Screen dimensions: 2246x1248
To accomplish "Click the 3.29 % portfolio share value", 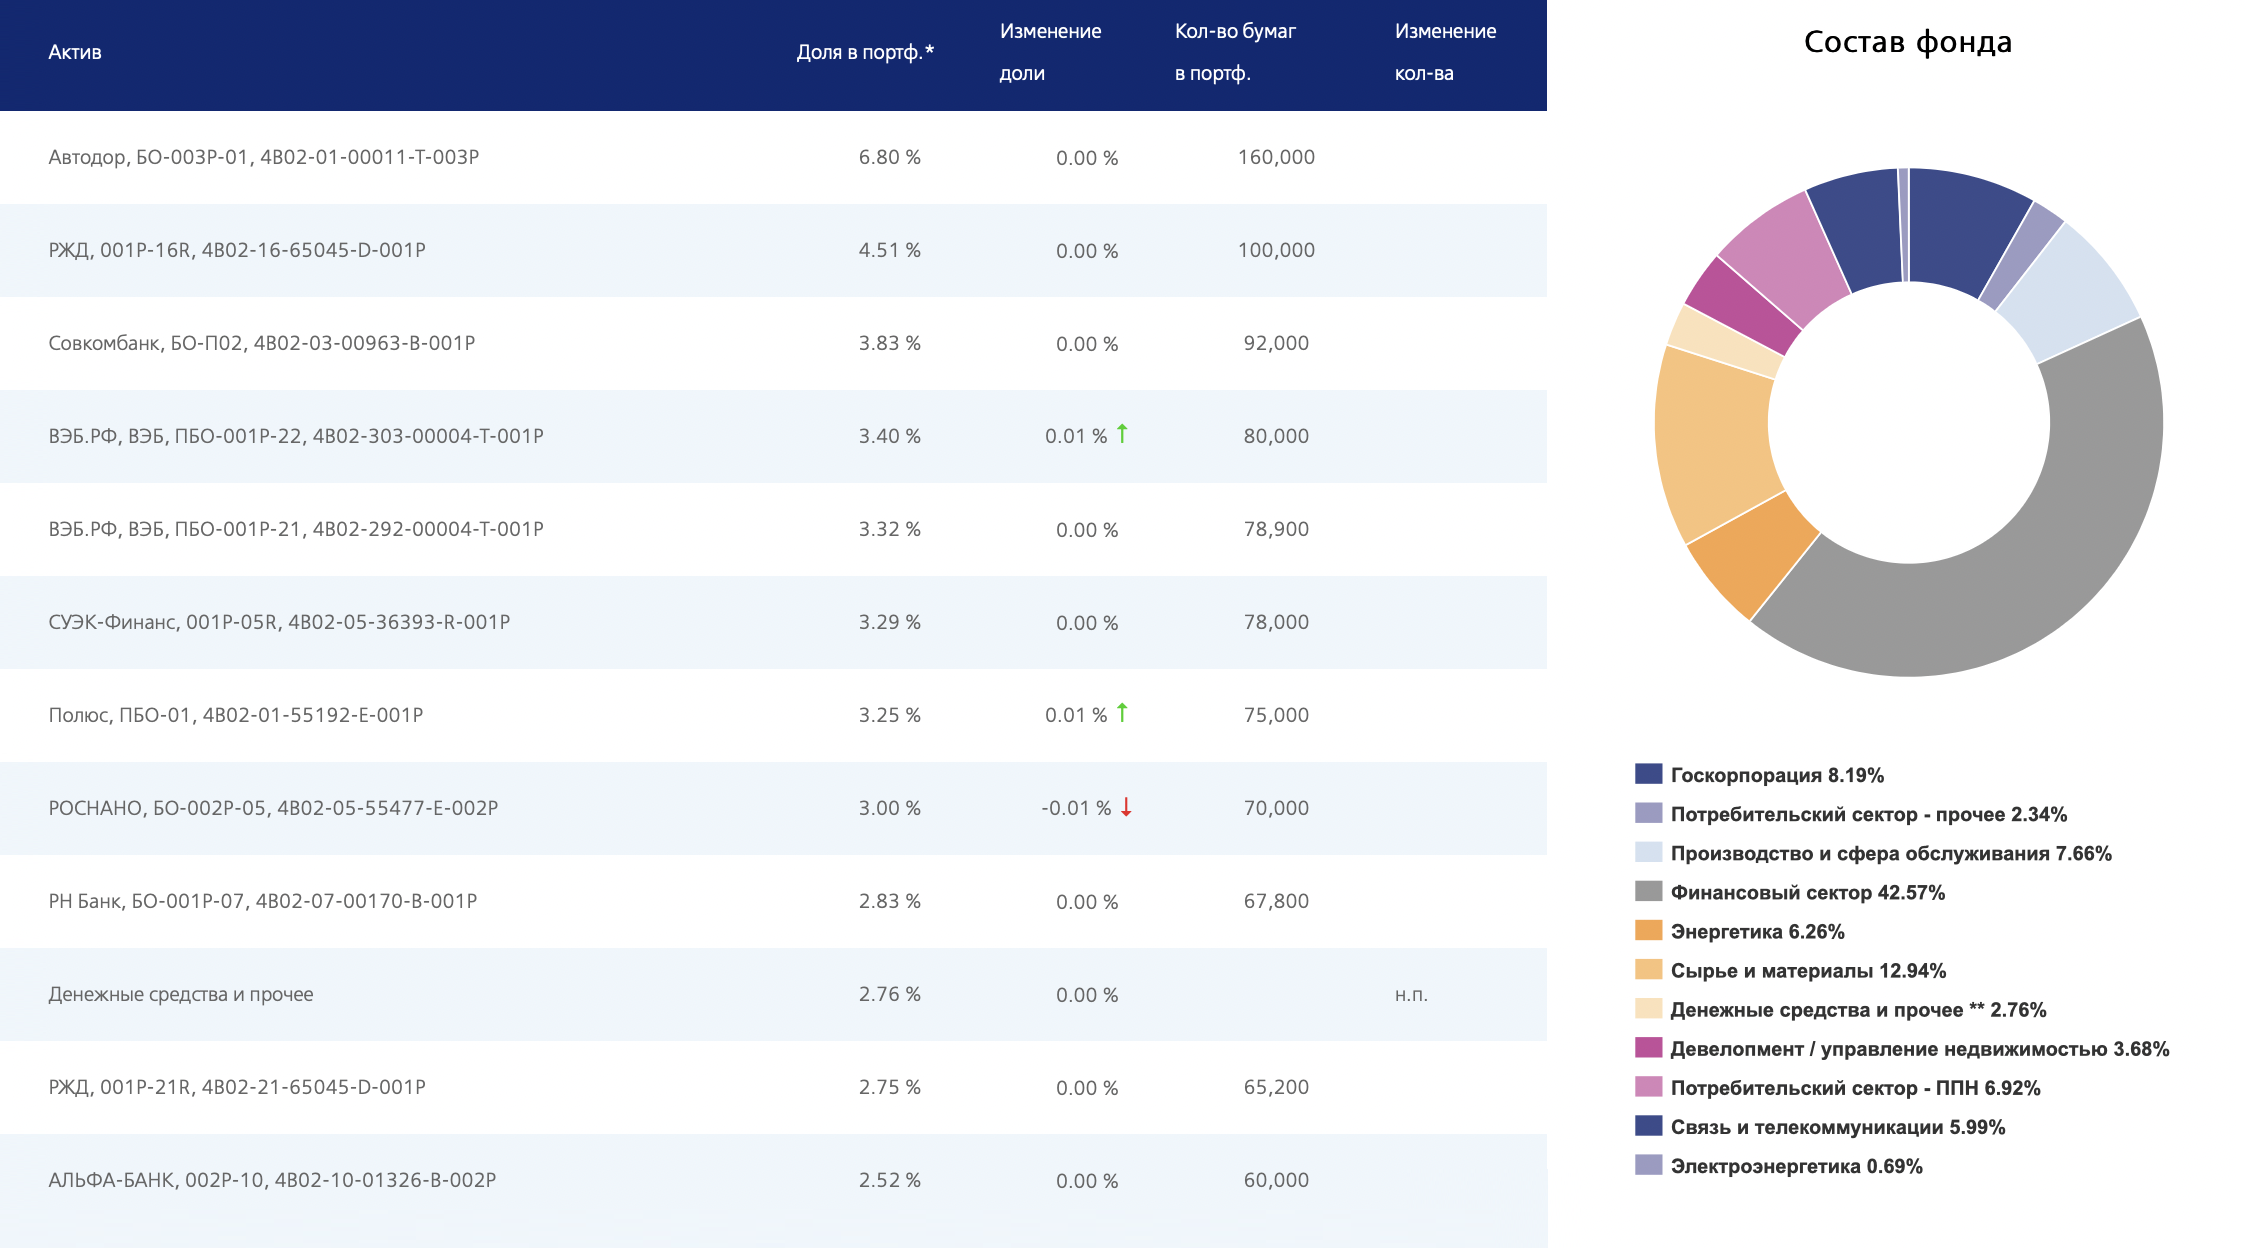I will (x=889, y=622).
